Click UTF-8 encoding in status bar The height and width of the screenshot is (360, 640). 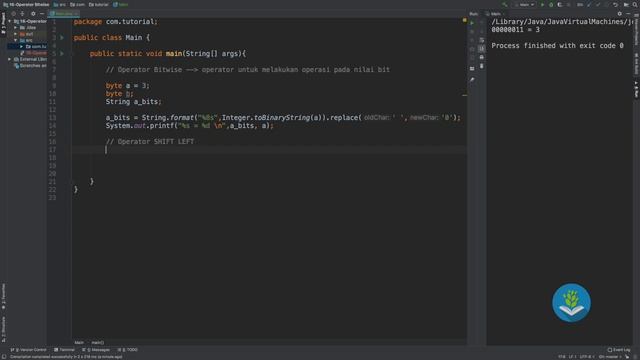(x=587, y=357)
